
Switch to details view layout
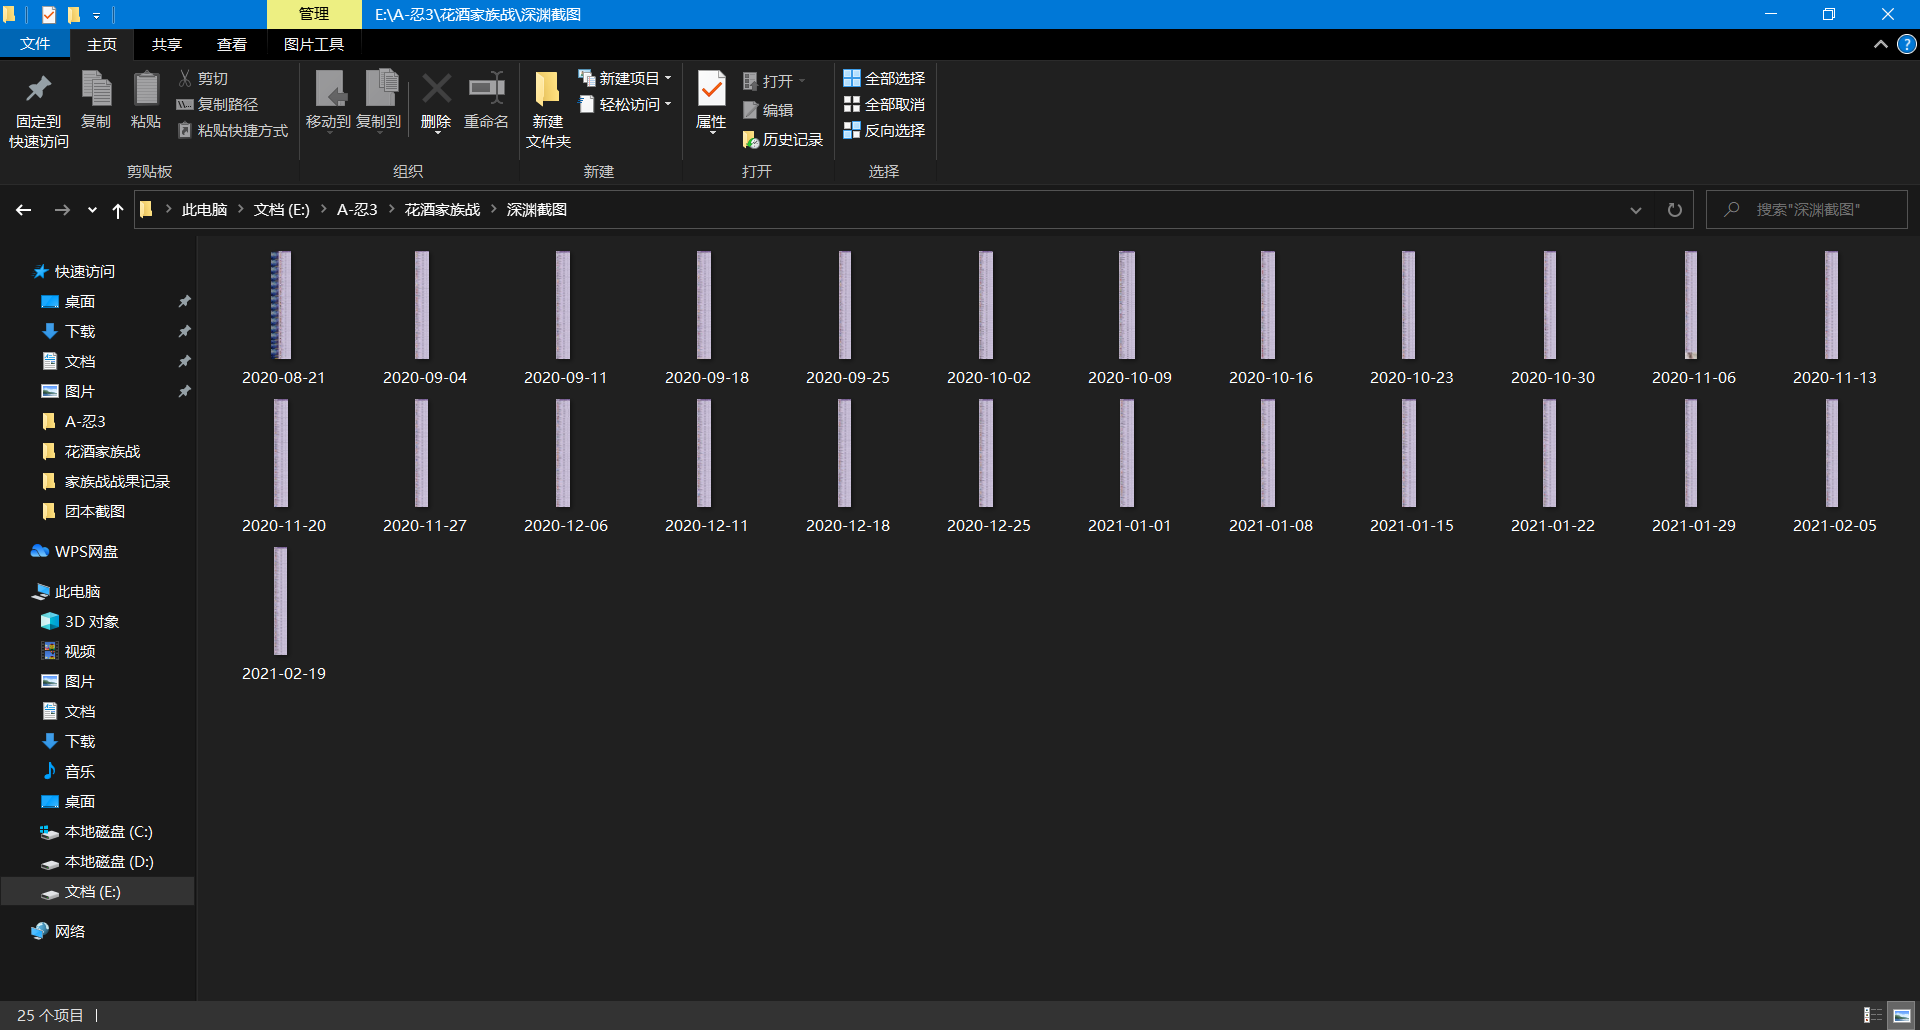click(x=1873, y=1015)
